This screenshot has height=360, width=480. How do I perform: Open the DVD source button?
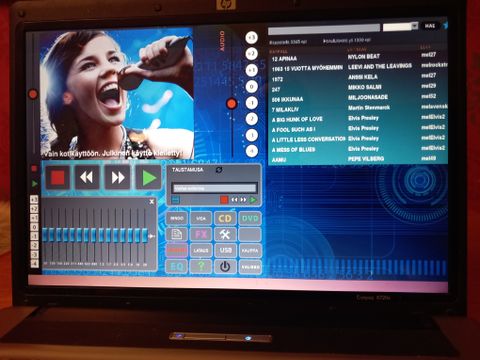(250, 219)
